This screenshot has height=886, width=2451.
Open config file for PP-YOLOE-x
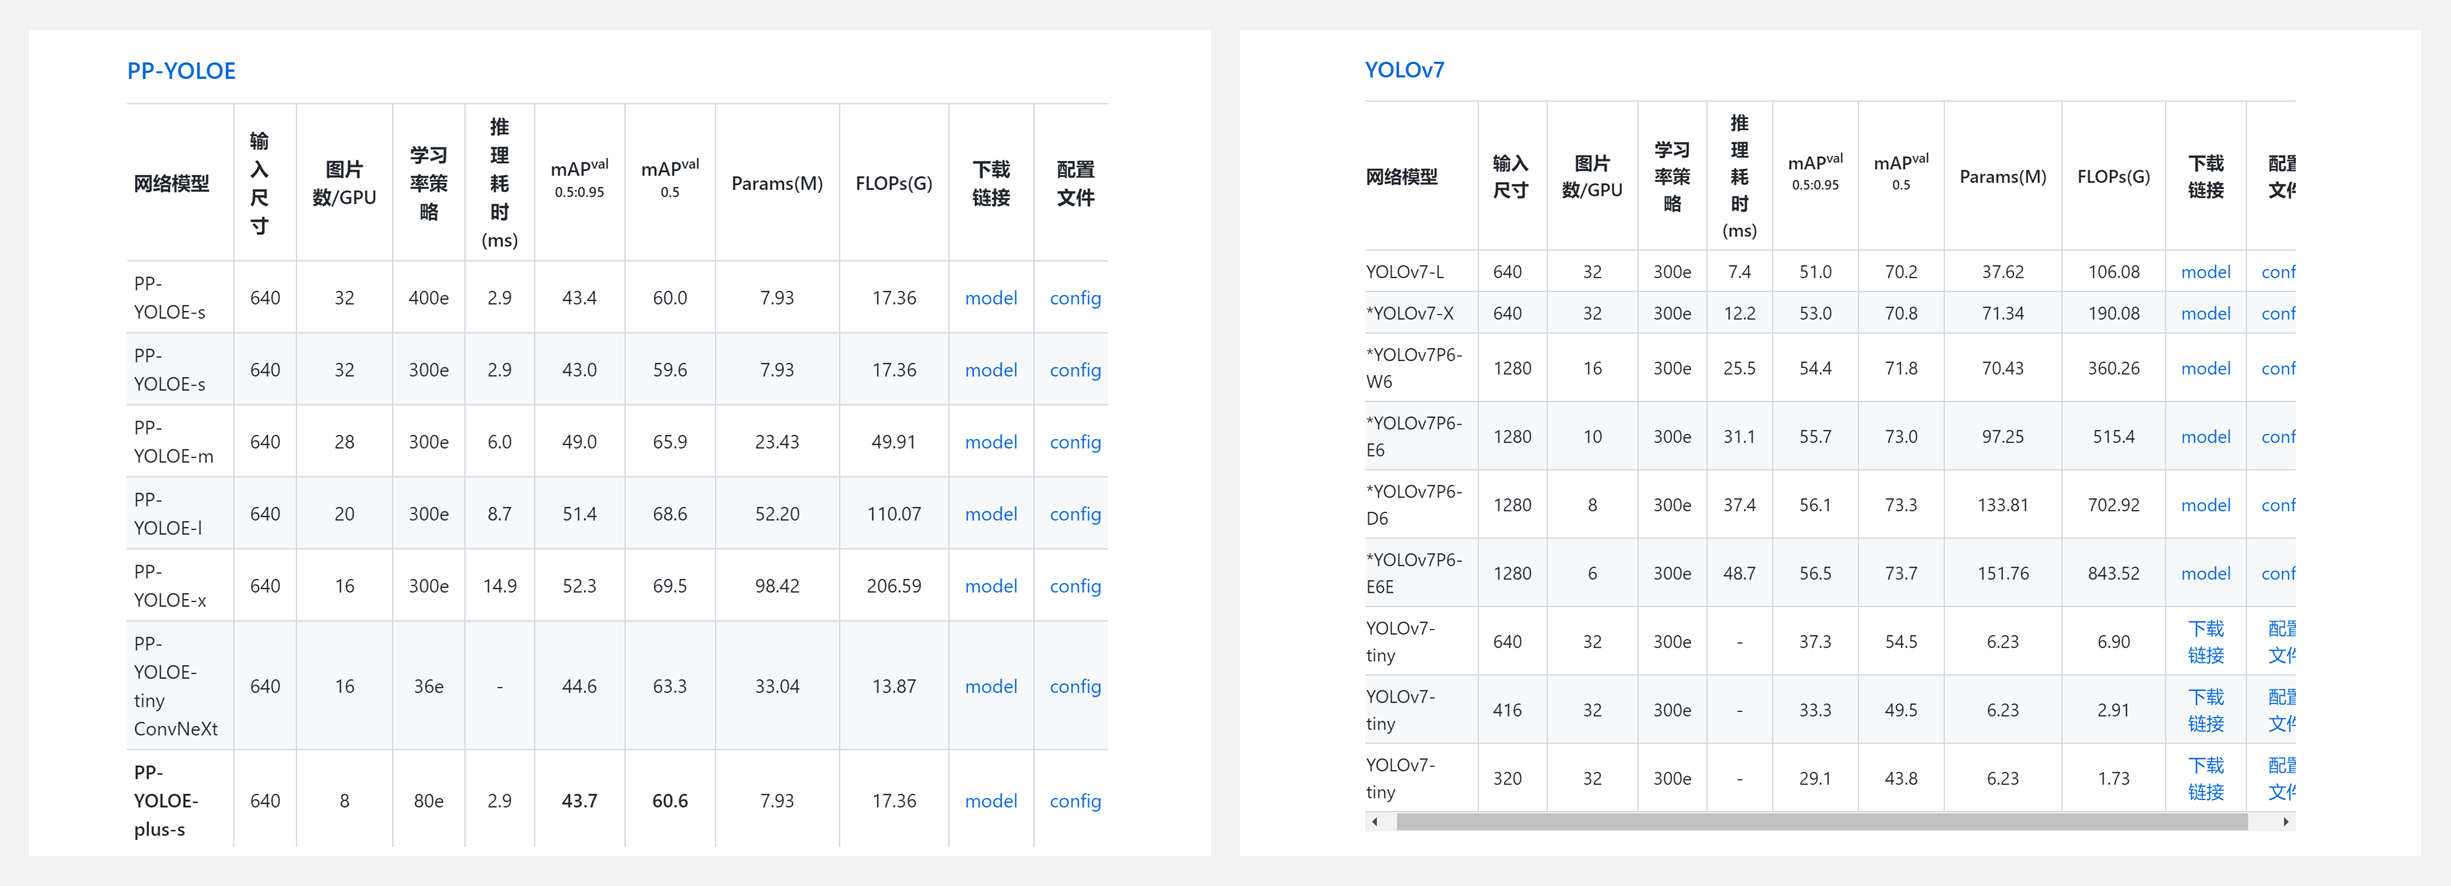(1075, 586)
